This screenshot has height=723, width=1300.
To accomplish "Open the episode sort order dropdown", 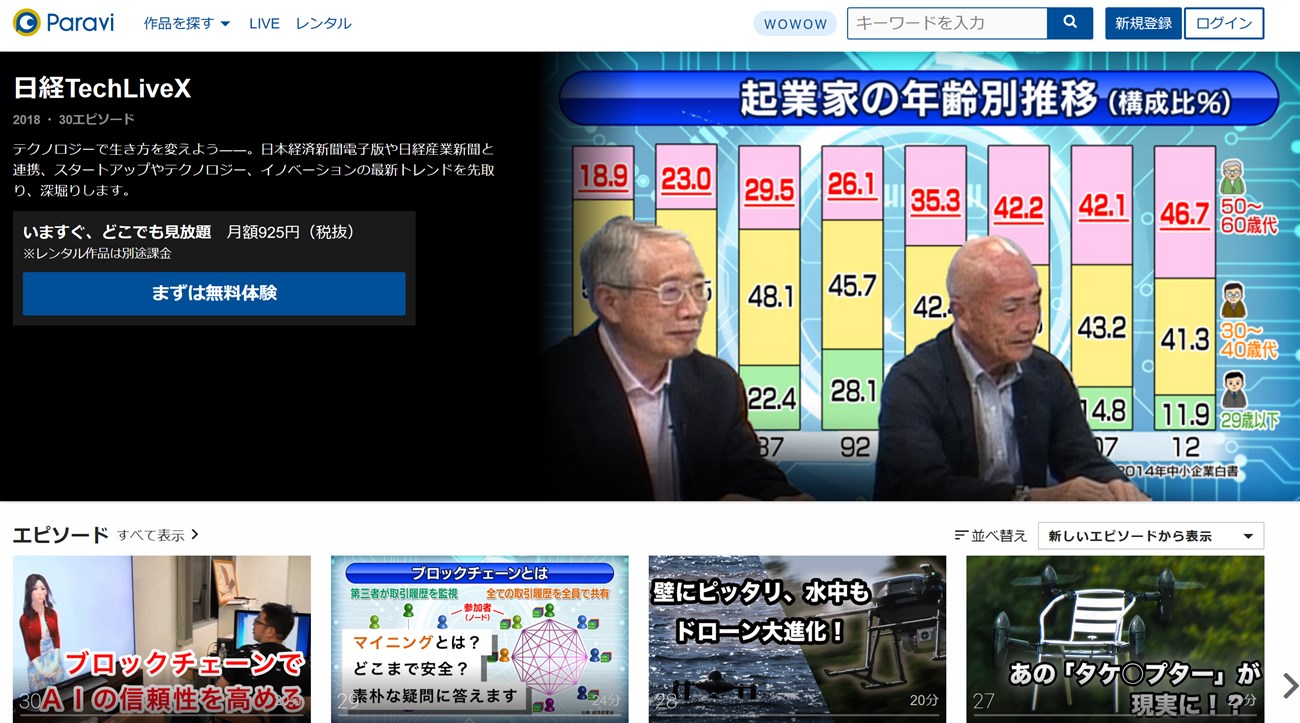I will tap(1150, 536).
